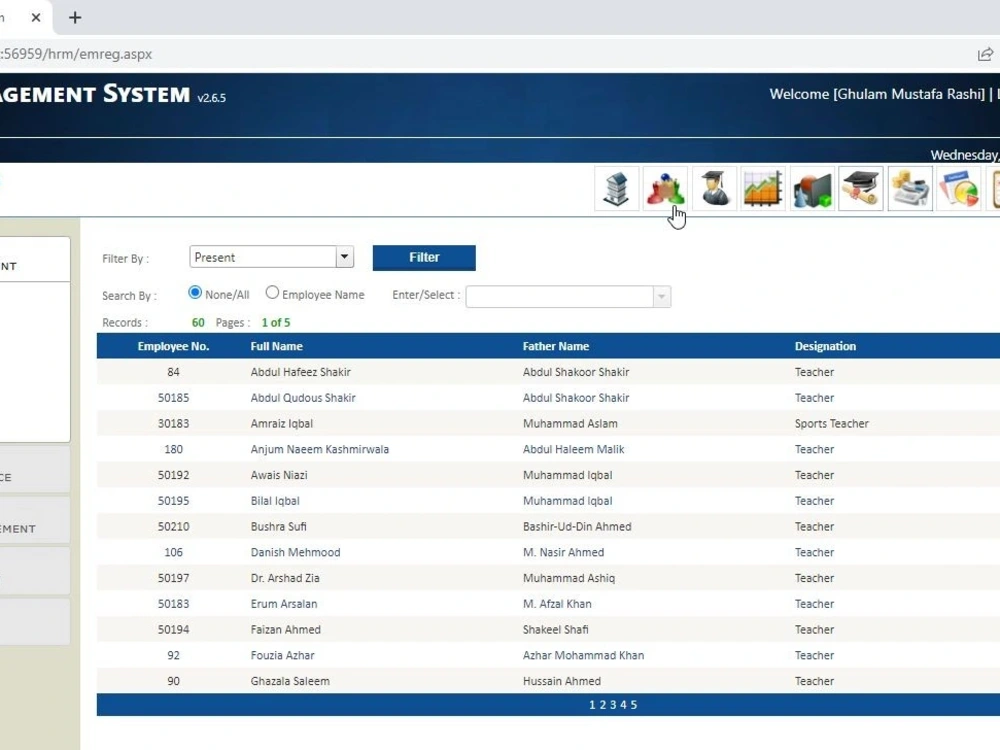Select employee Fouzia Azhar
The width and height of the screenshot is (1000, 750).
point(283,656)
